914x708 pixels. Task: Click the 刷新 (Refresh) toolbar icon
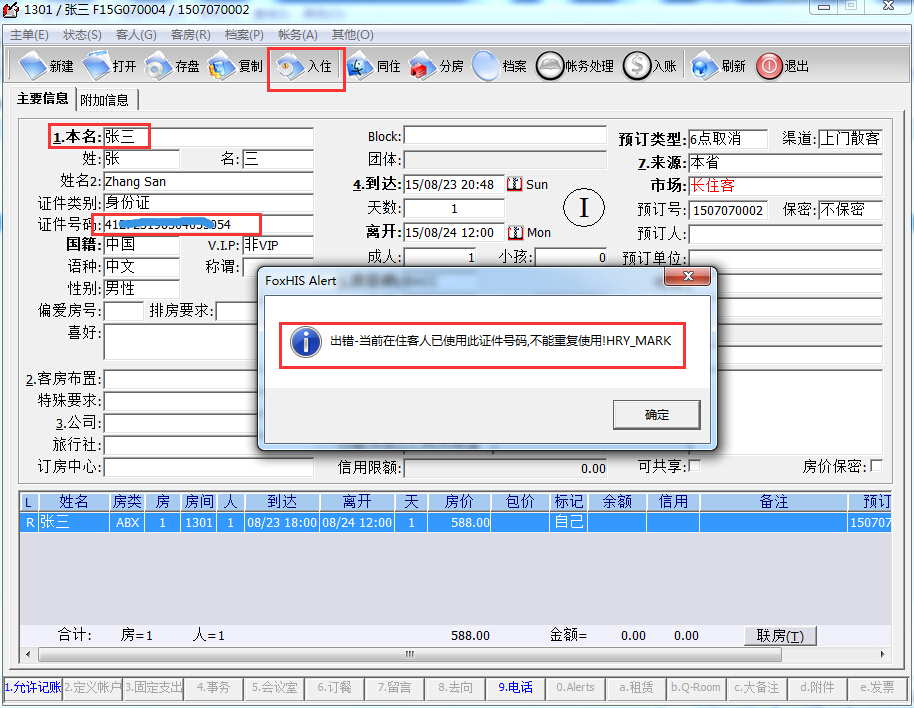pyautogui.click(x=705, y=67)
